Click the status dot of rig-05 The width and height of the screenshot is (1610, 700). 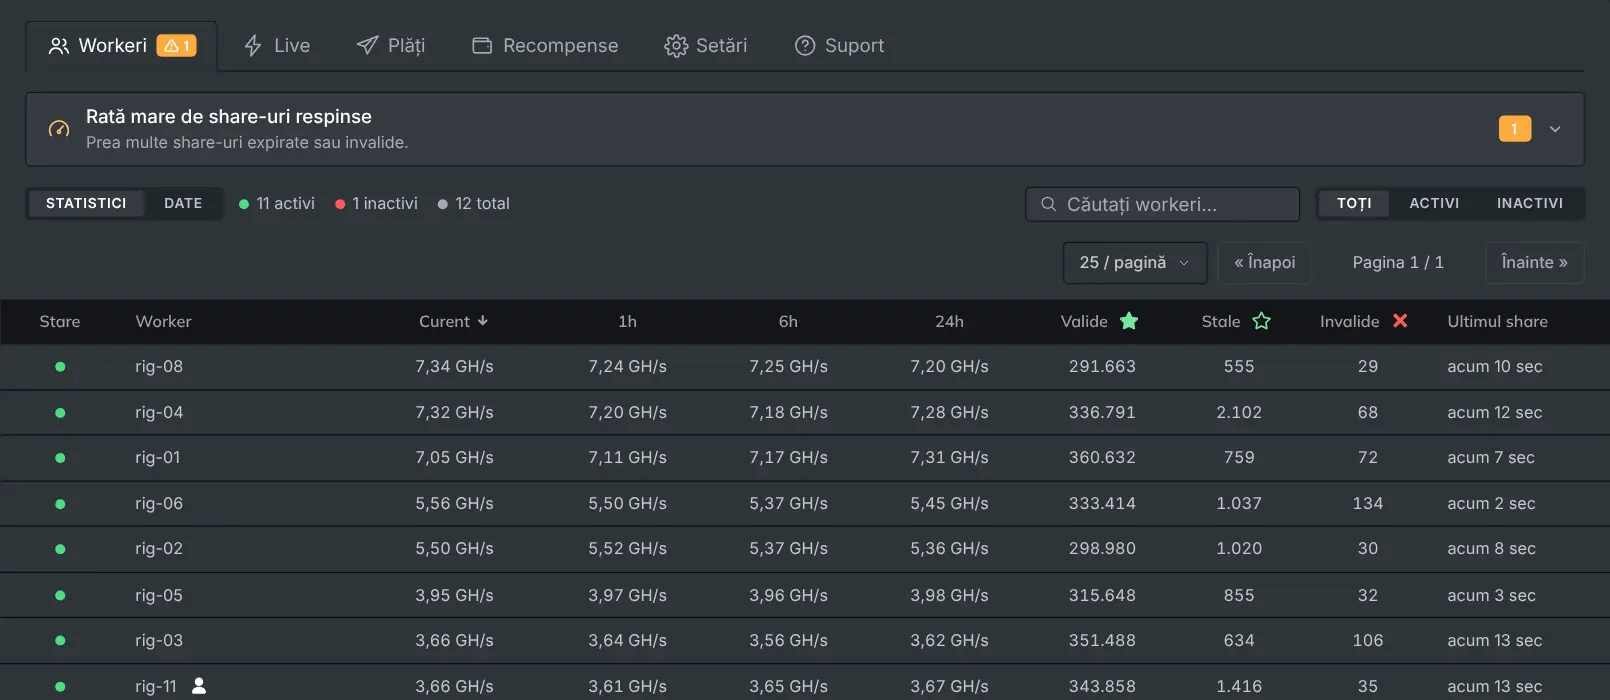coord(60,595)
